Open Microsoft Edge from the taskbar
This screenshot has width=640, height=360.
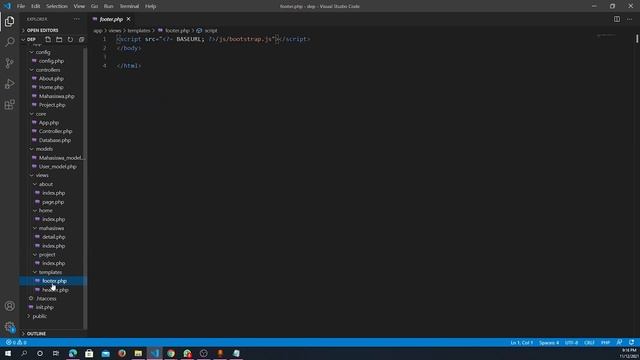pyautogui.click(x=73, y=353)
